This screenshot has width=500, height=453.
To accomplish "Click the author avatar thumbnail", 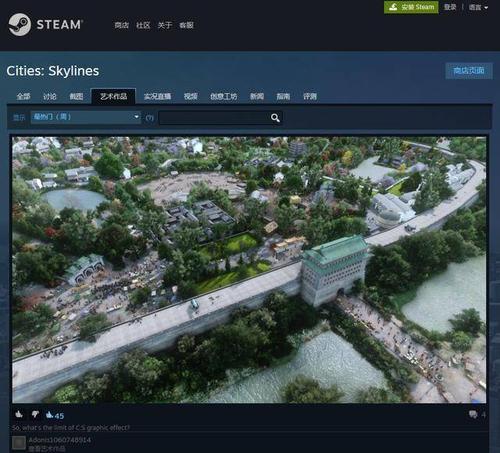I will (19, 443).
